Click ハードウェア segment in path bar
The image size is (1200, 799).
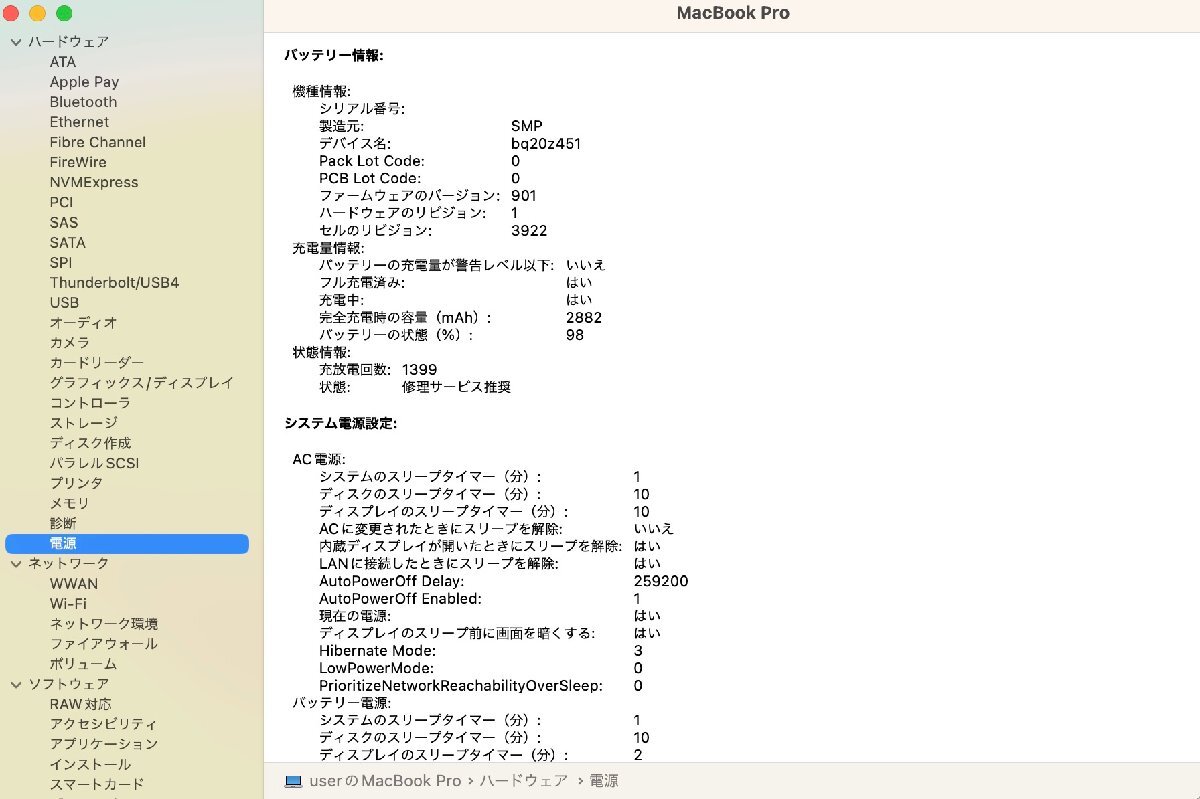coord(524,781)
